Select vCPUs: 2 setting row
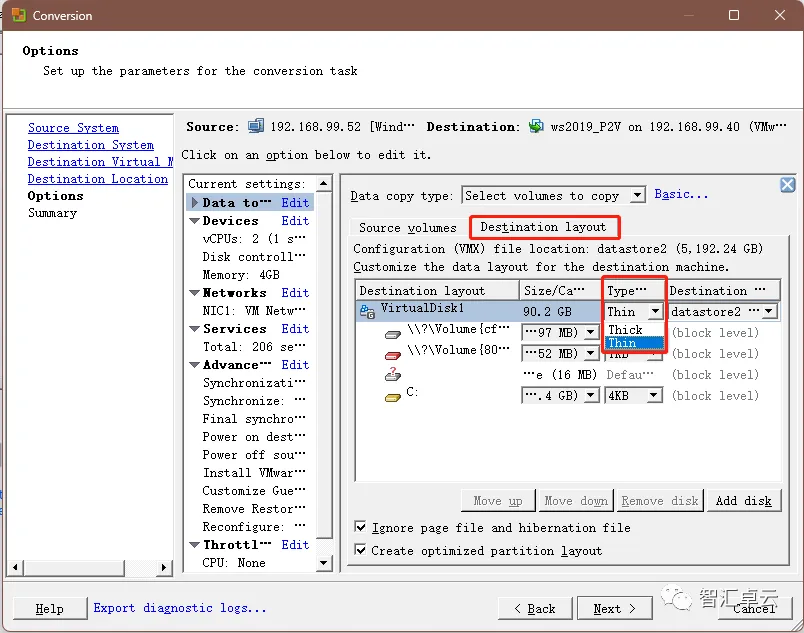The height and width of the screenshot is (633, 804). pos(254,239)
